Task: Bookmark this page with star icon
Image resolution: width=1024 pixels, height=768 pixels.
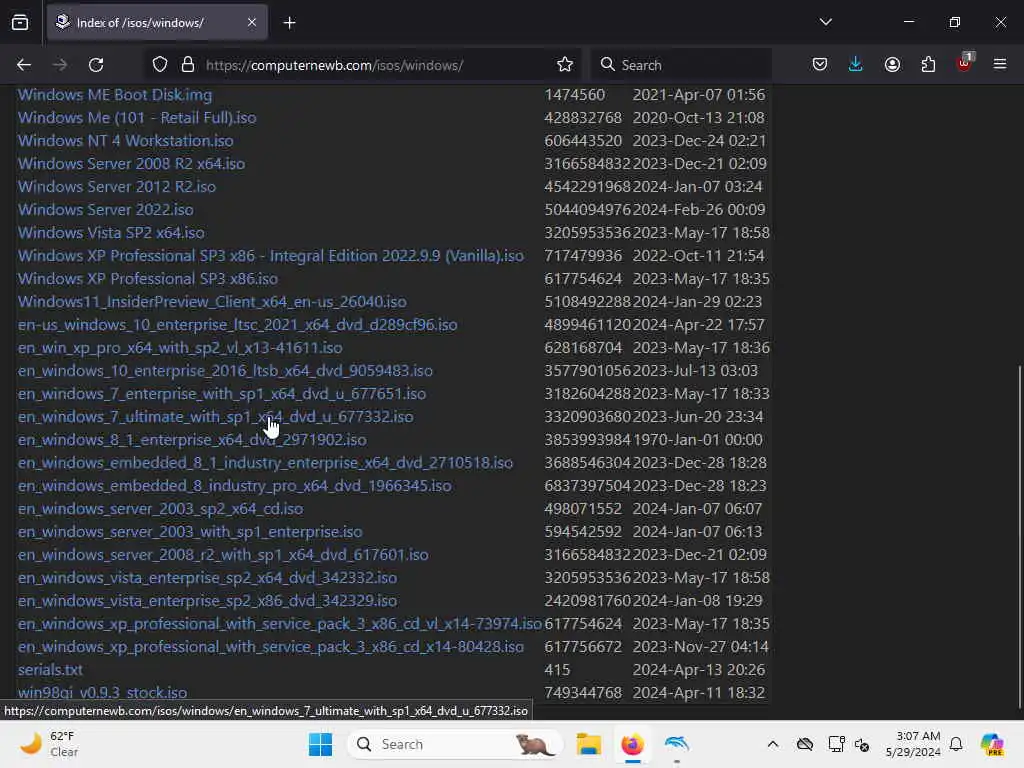Action: click(x=565, y=65)
